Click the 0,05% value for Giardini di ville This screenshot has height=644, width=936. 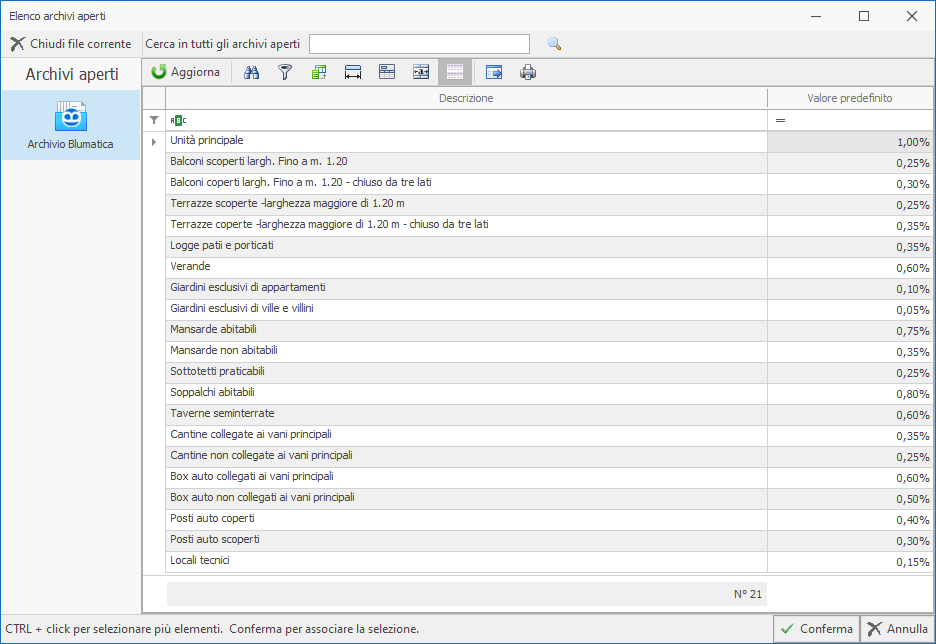850,310
